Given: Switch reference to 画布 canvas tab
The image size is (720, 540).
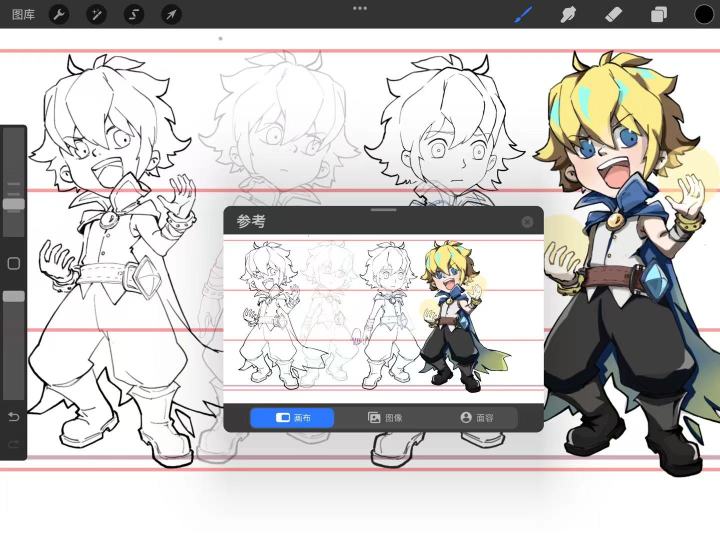Looking at the screenshot, I should pyautogui.click(x=292, y=418).
